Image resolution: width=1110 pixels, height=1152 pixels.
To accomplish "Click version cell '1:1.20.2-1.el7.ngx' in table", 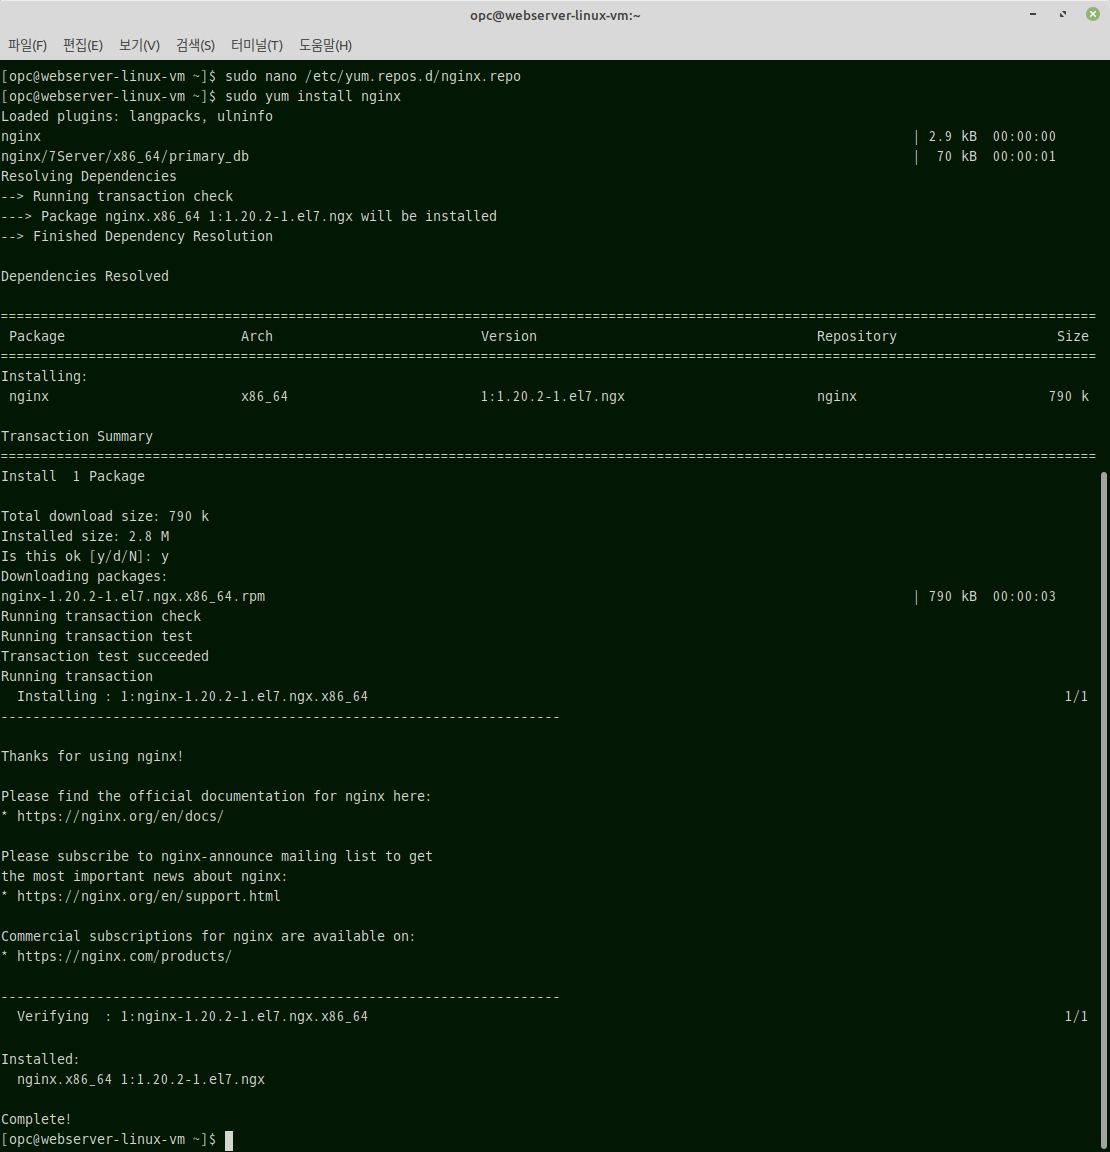I will point(552,397).
